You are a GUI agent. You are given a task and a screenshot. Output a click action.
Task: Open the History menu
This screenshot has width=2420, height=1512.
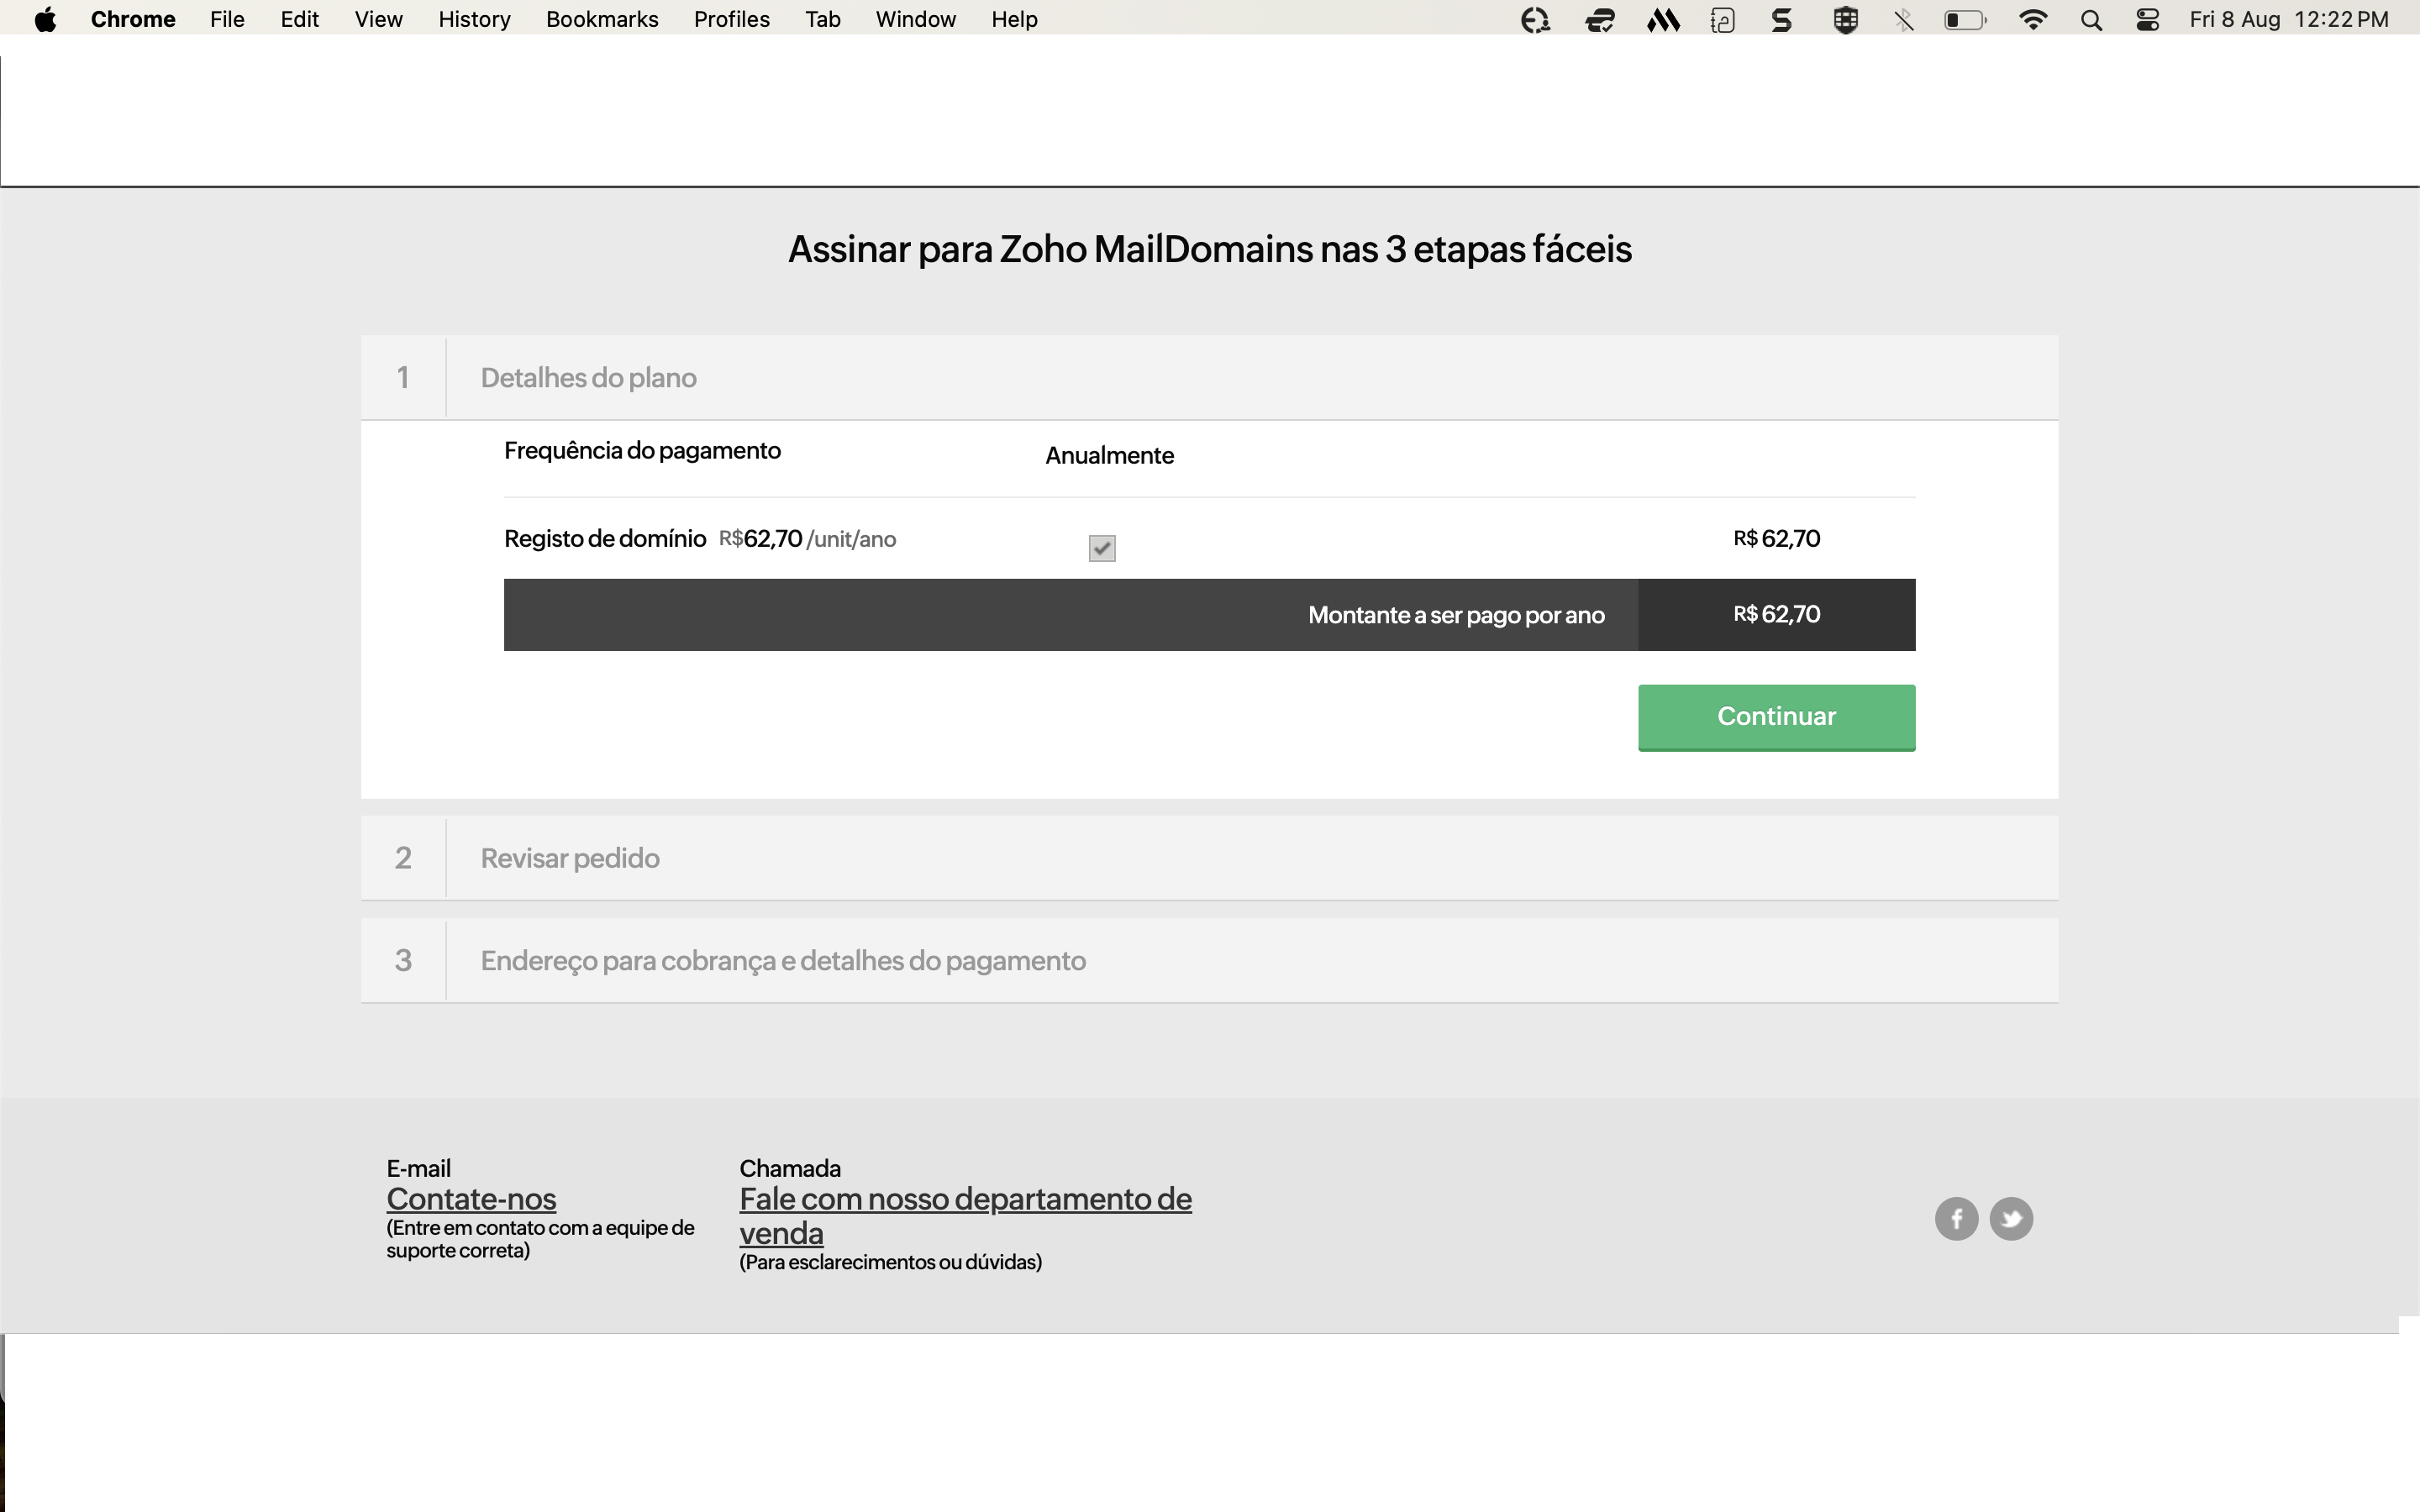474,20
